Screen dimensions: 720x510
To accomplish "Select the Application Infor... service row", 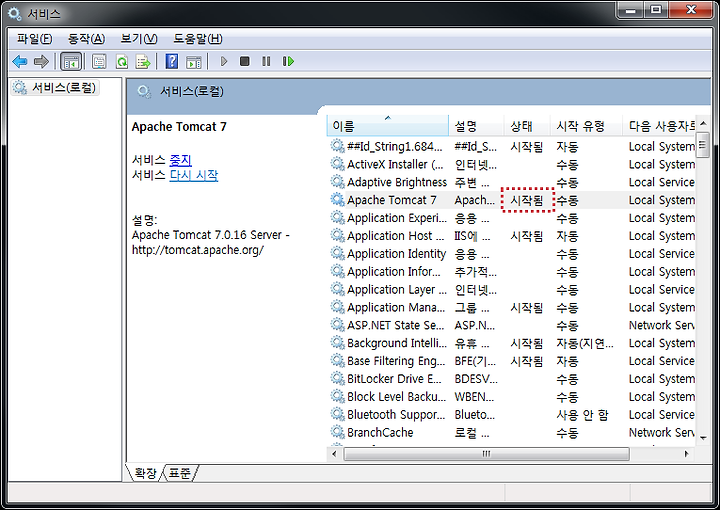I will click(512, 272).
